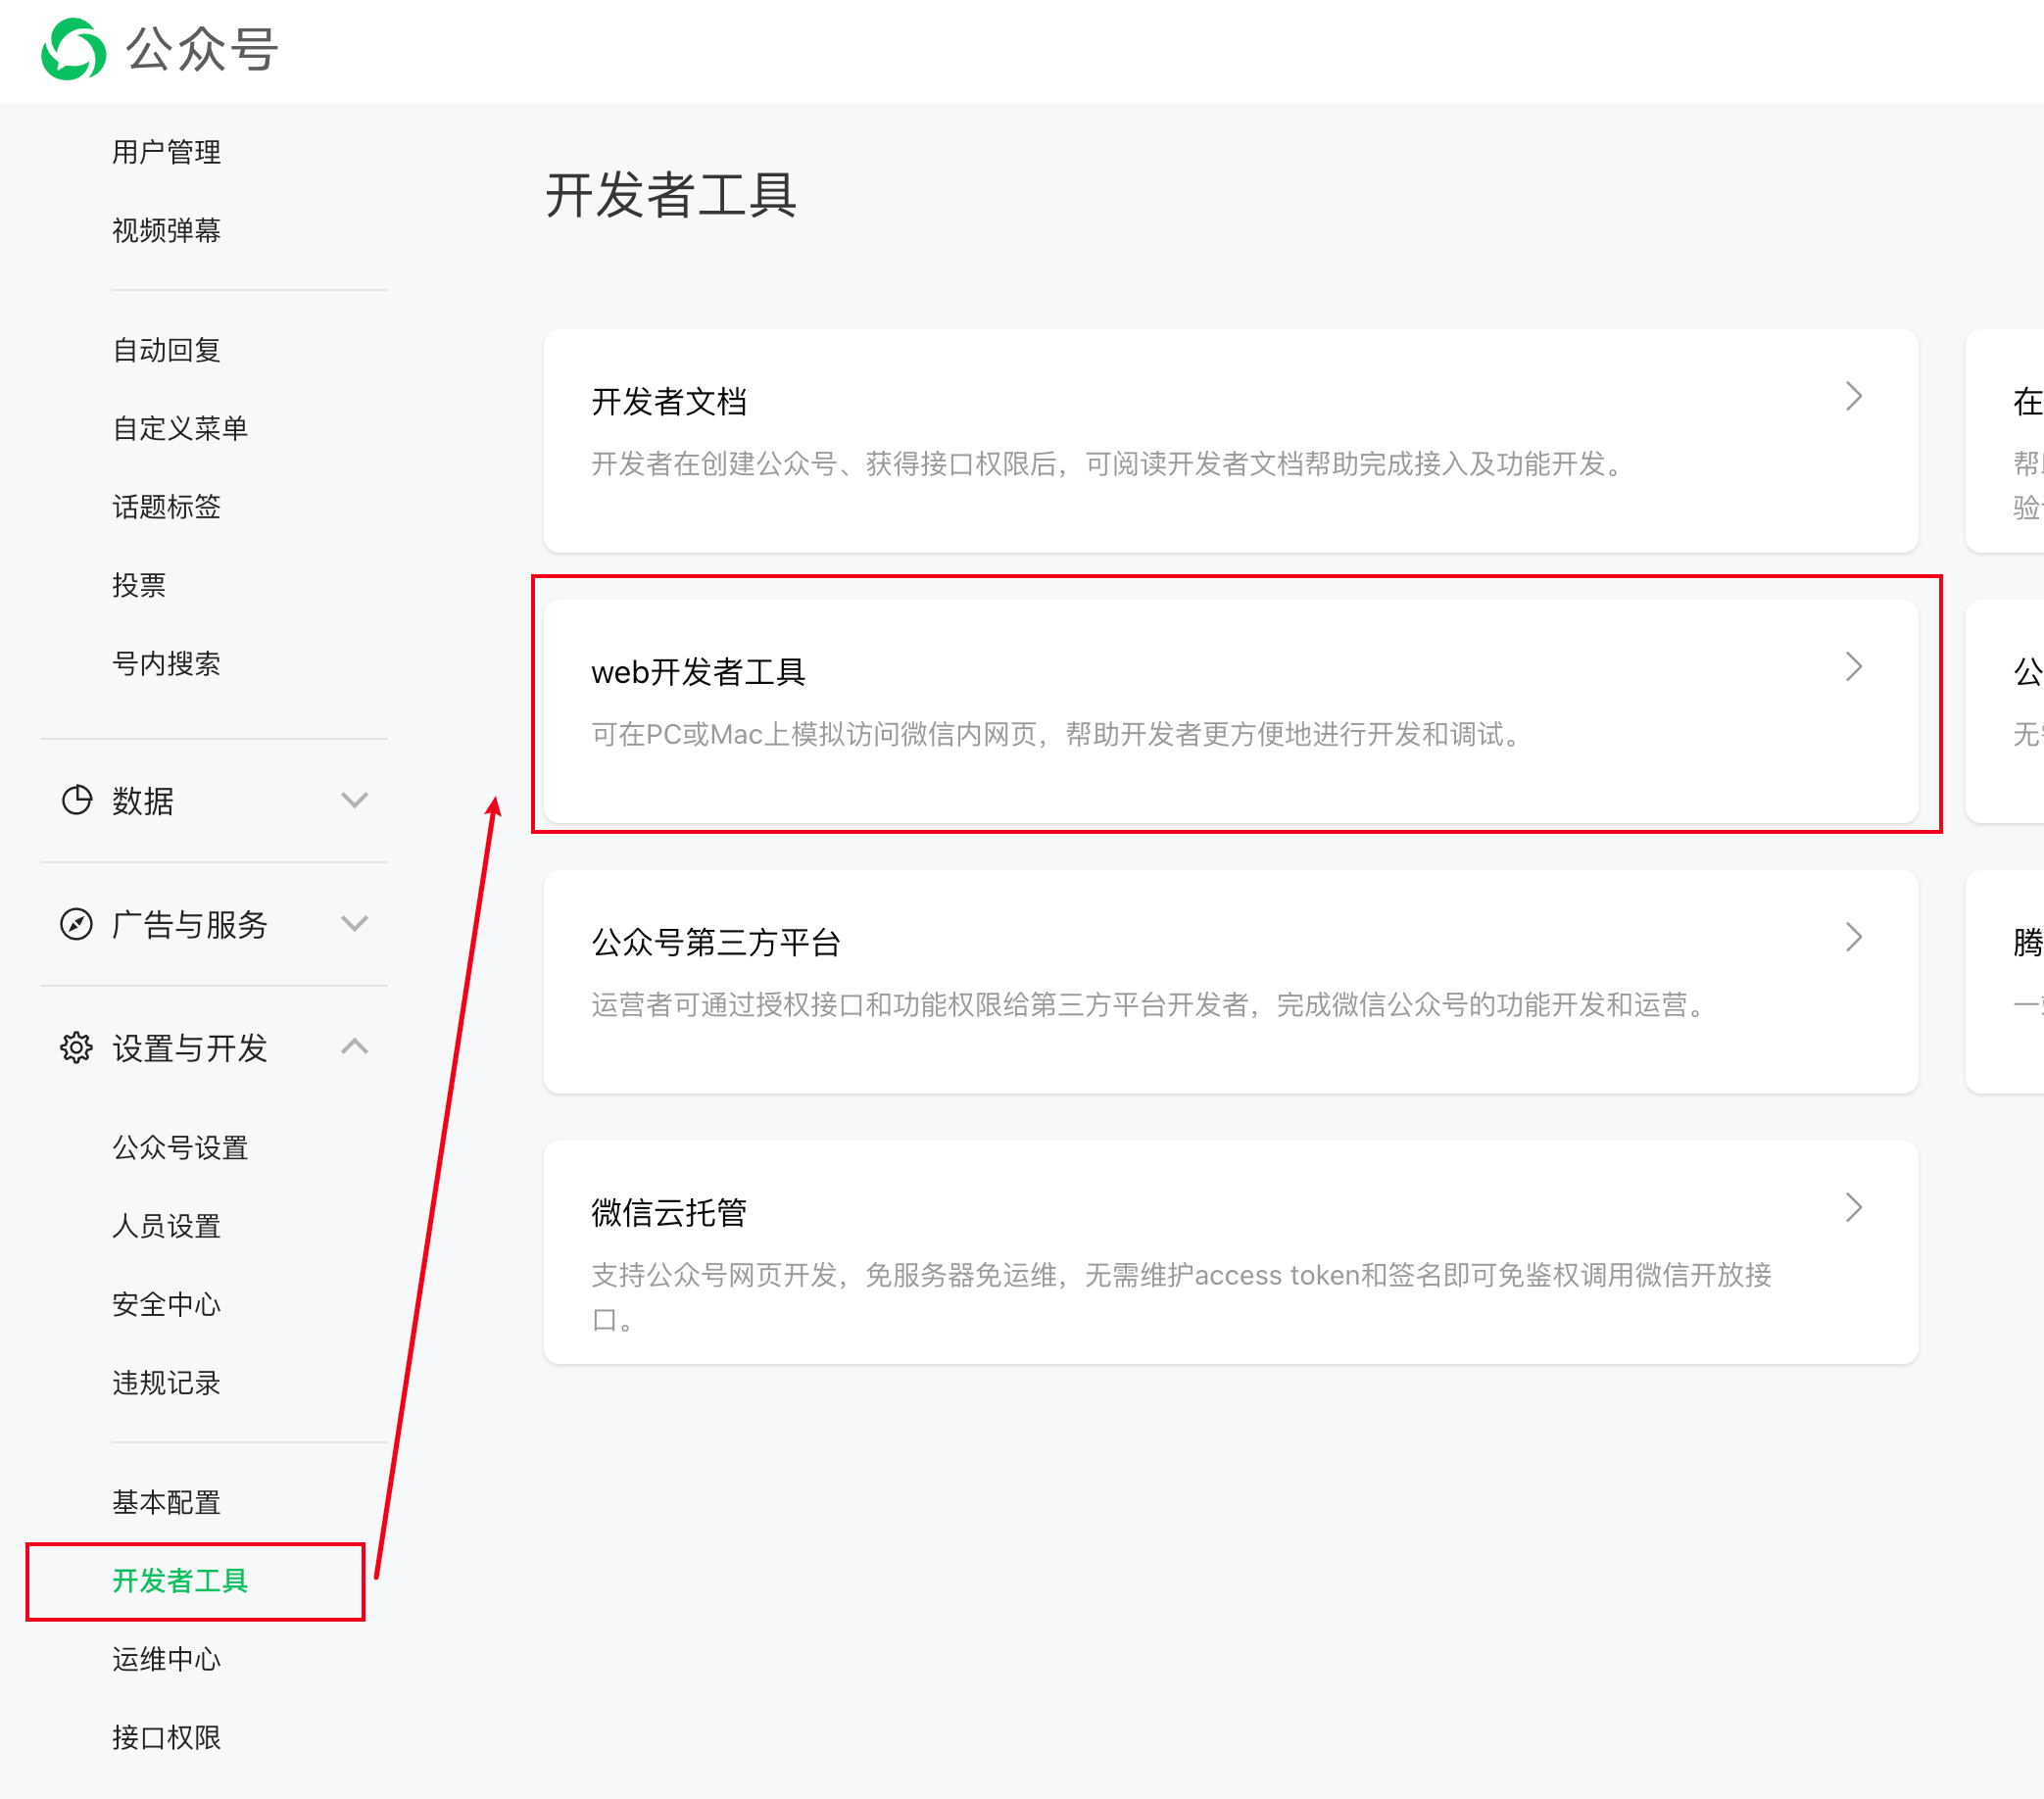Viewport: 2044px width, 1799px height.
Task: Expand the 数据 menu chevron
Action: (x=354, y=800)
